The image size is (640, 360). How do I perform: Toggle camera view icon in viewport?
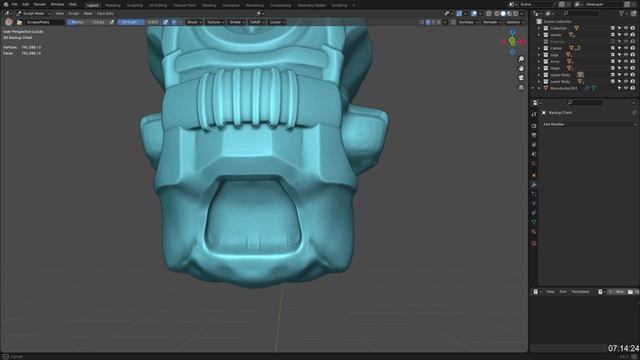[521, 78]
